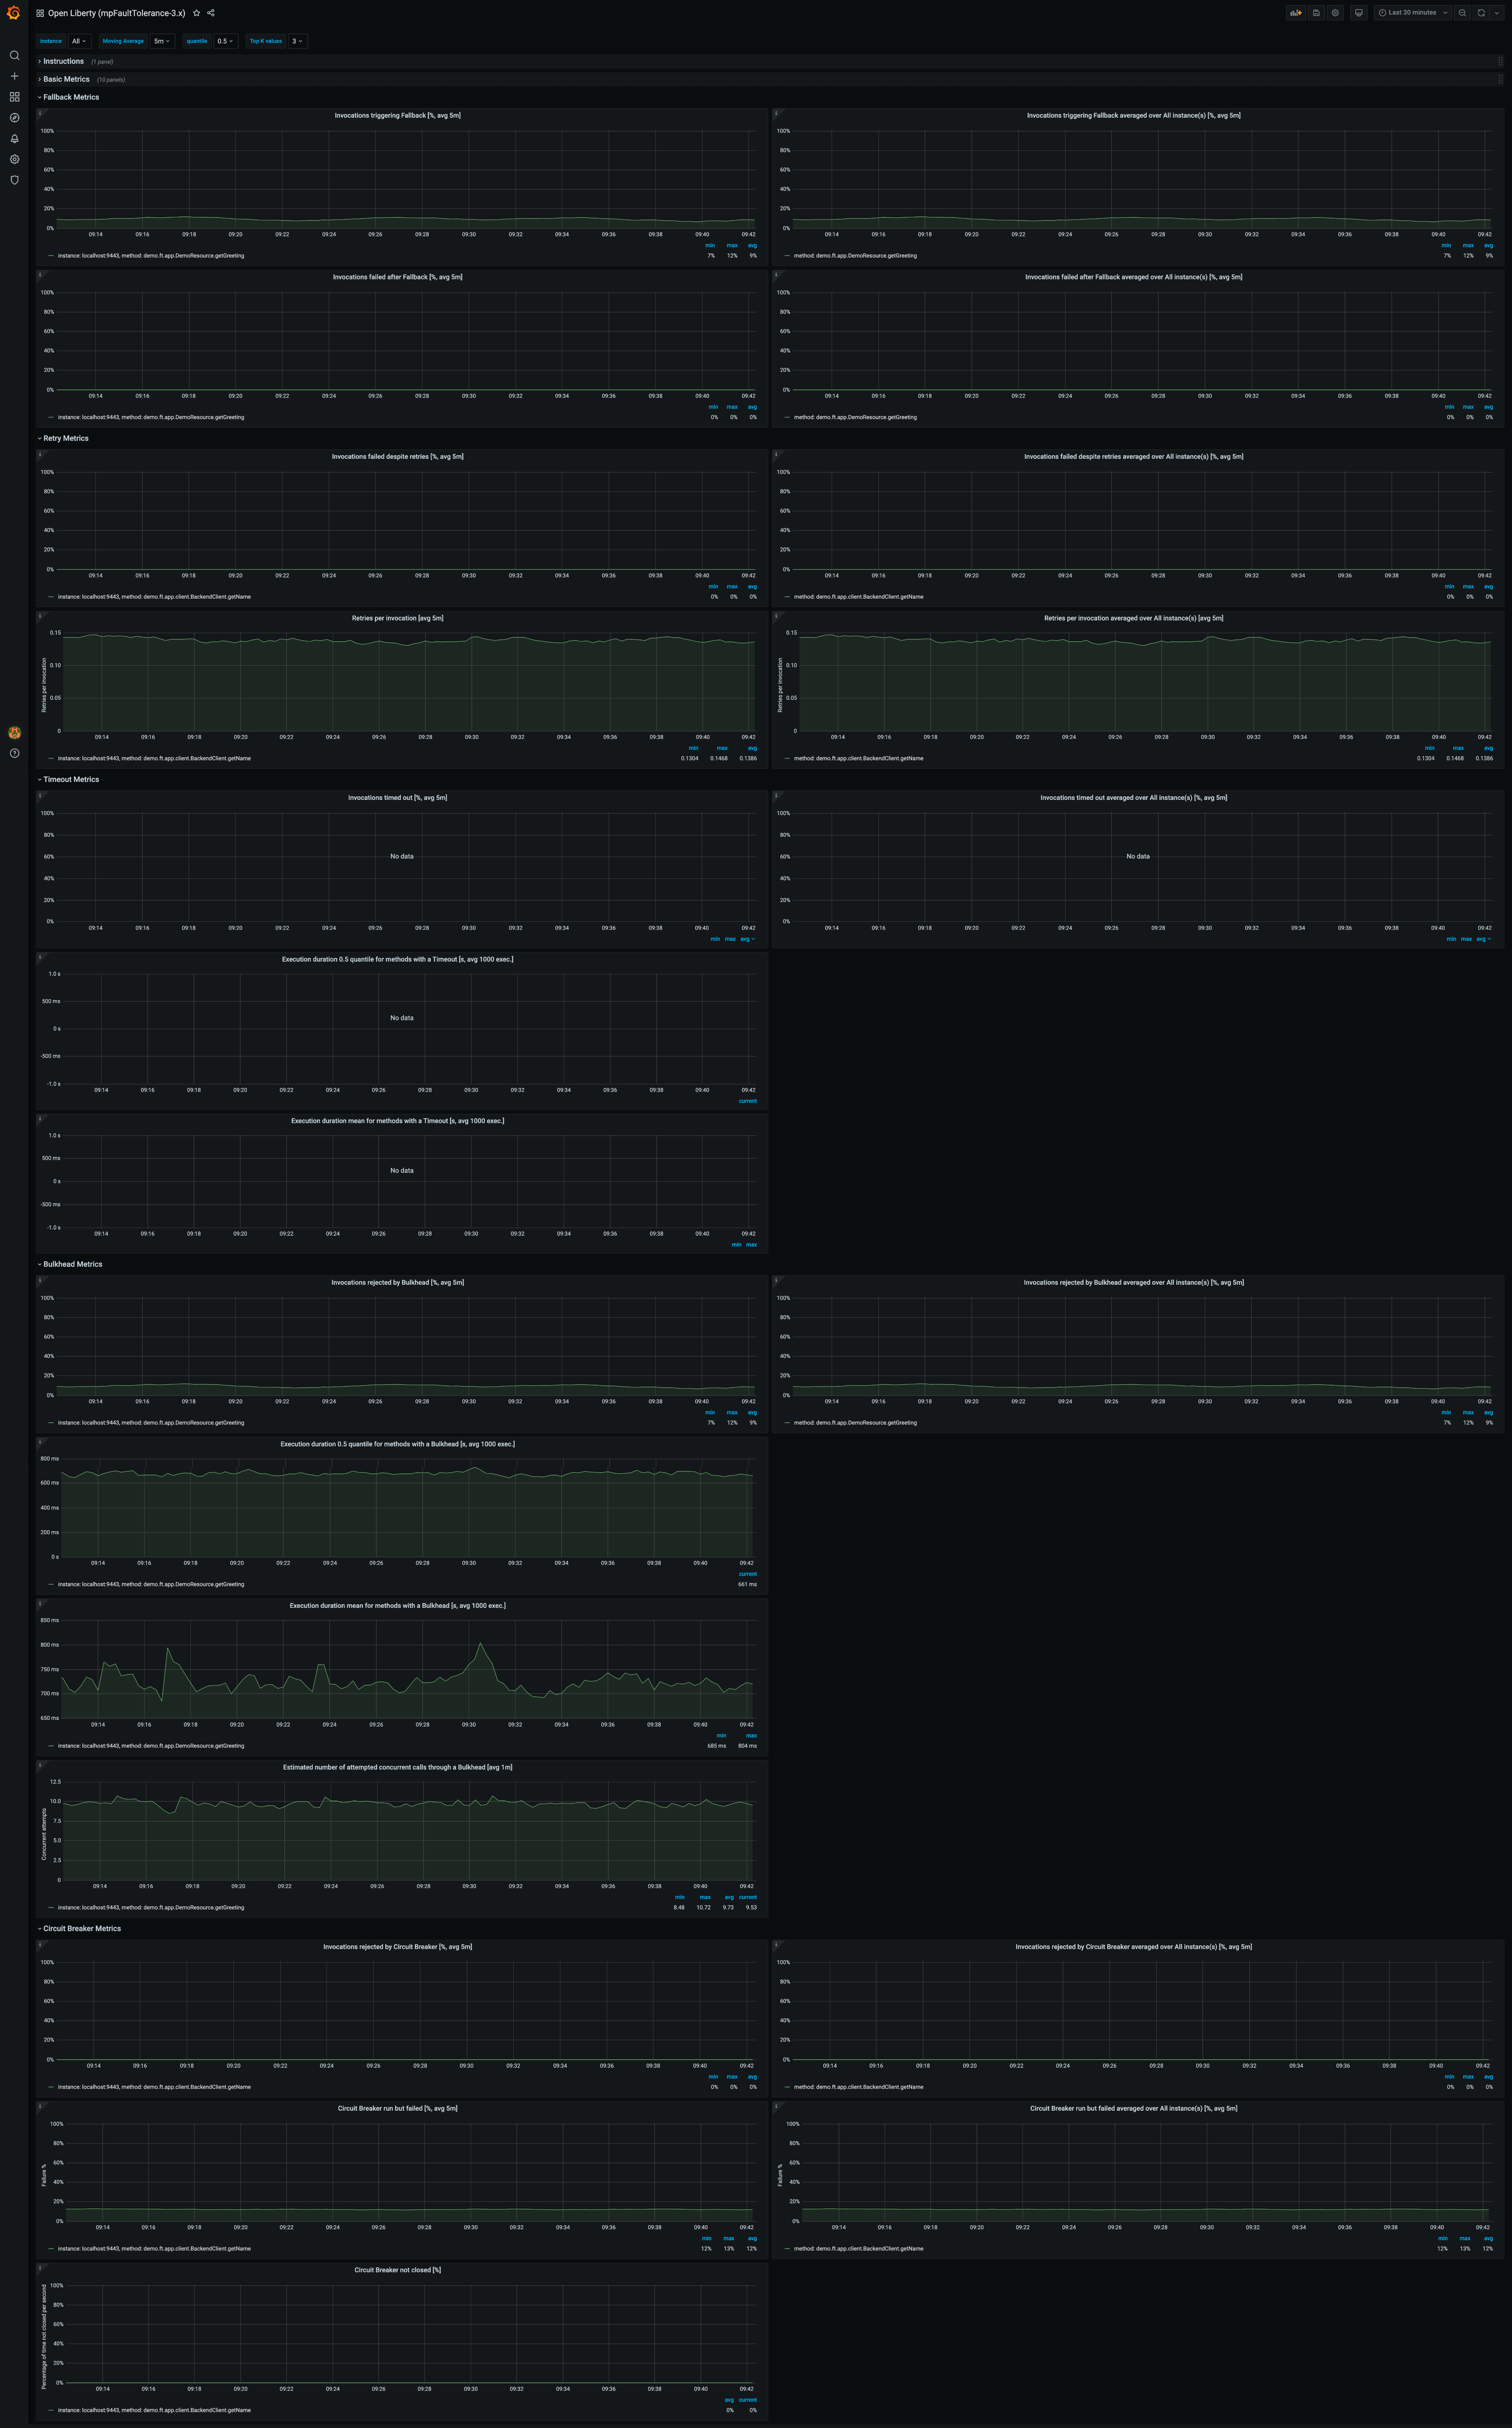Share the dashboard via the share icon

(211, 13)
